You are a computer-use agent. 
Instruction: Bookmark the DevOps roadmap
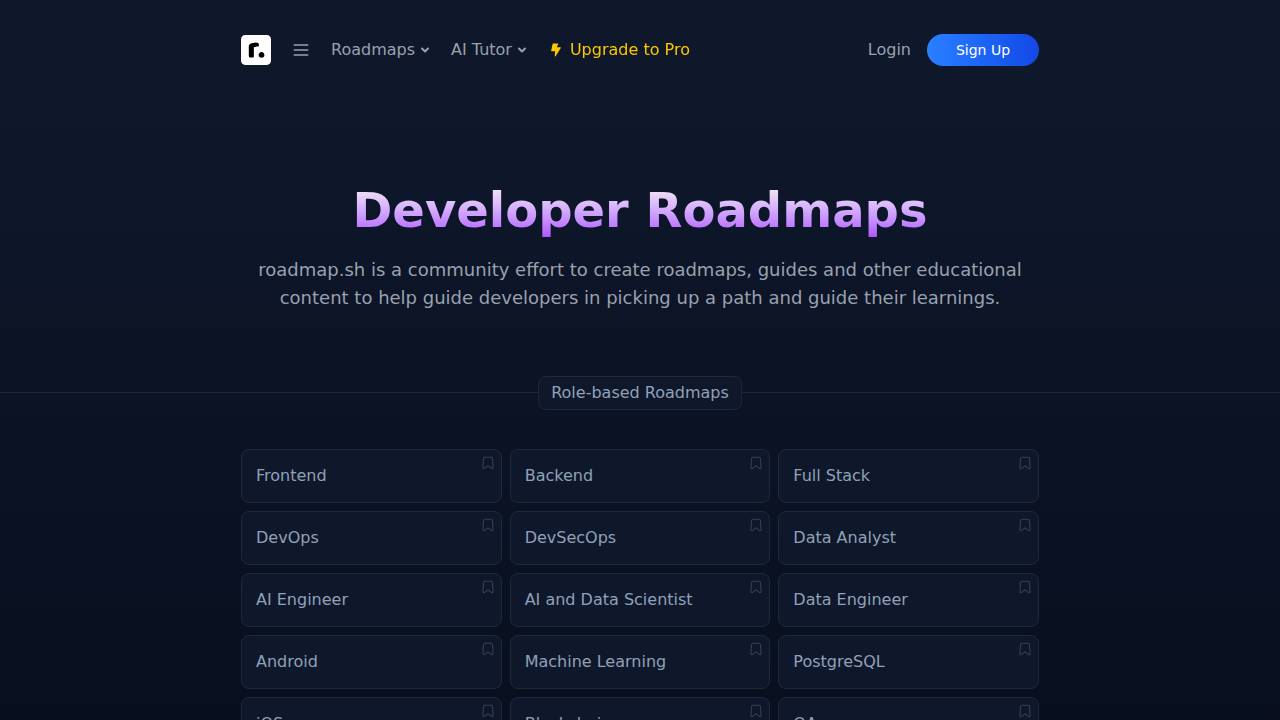pyautogui.click(x=487, y=525)
